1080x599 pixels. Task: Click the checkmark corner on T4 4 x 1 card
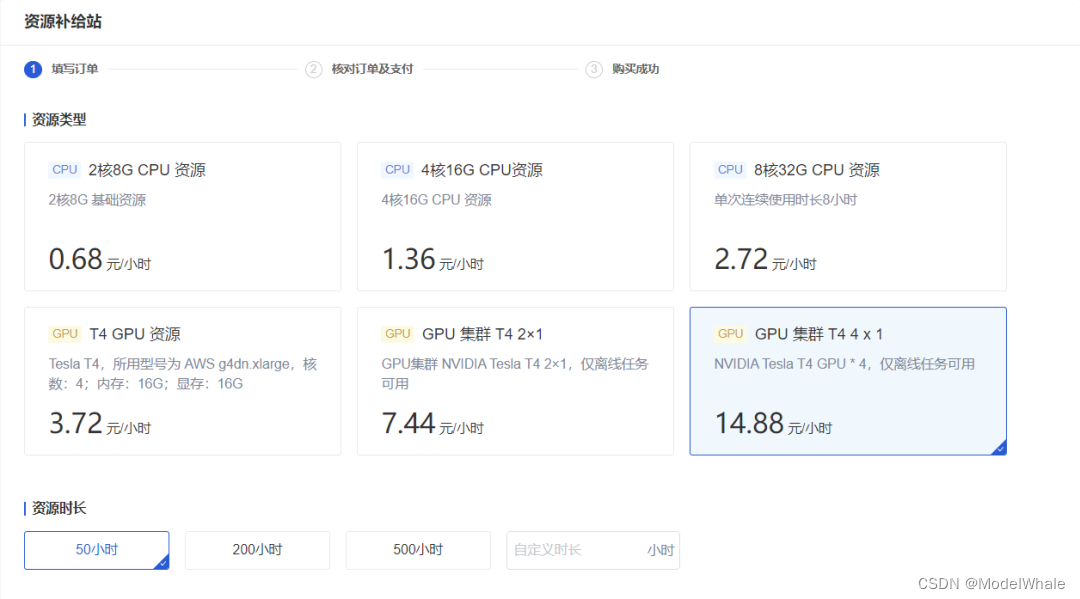coord(1000,449)
